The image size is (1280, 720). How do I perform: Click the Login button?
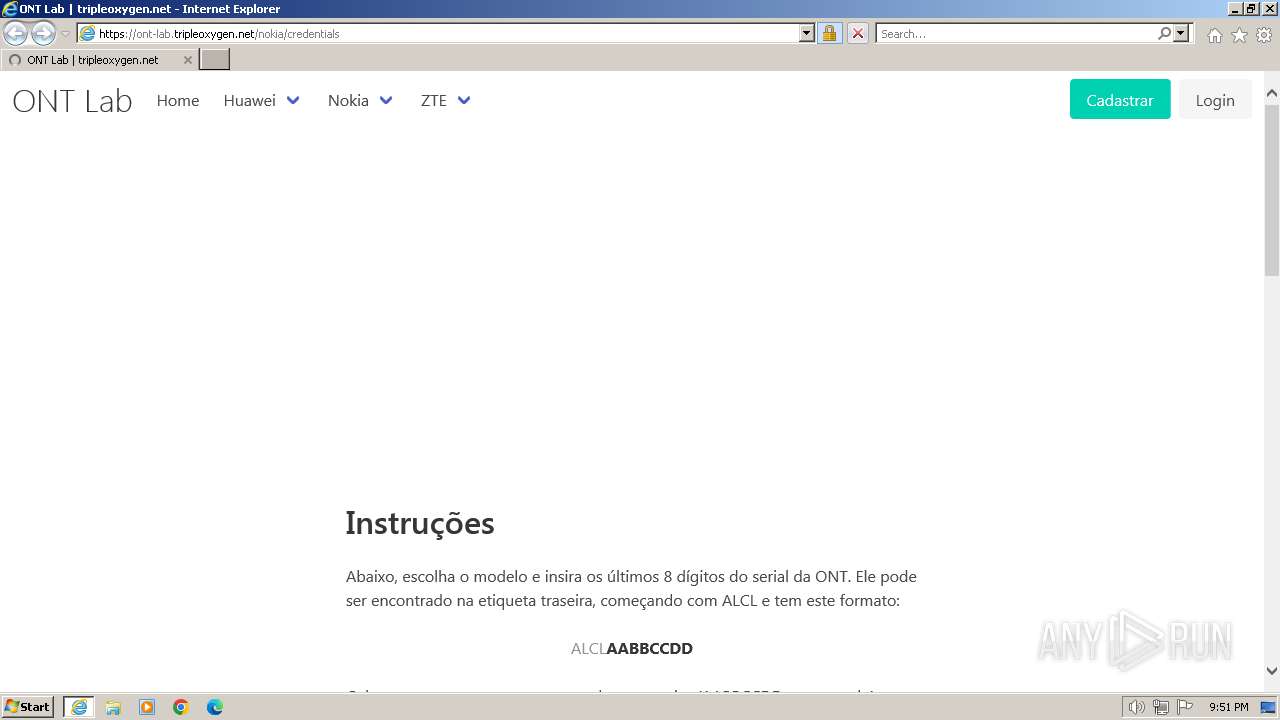click(x=1215, y=100)
